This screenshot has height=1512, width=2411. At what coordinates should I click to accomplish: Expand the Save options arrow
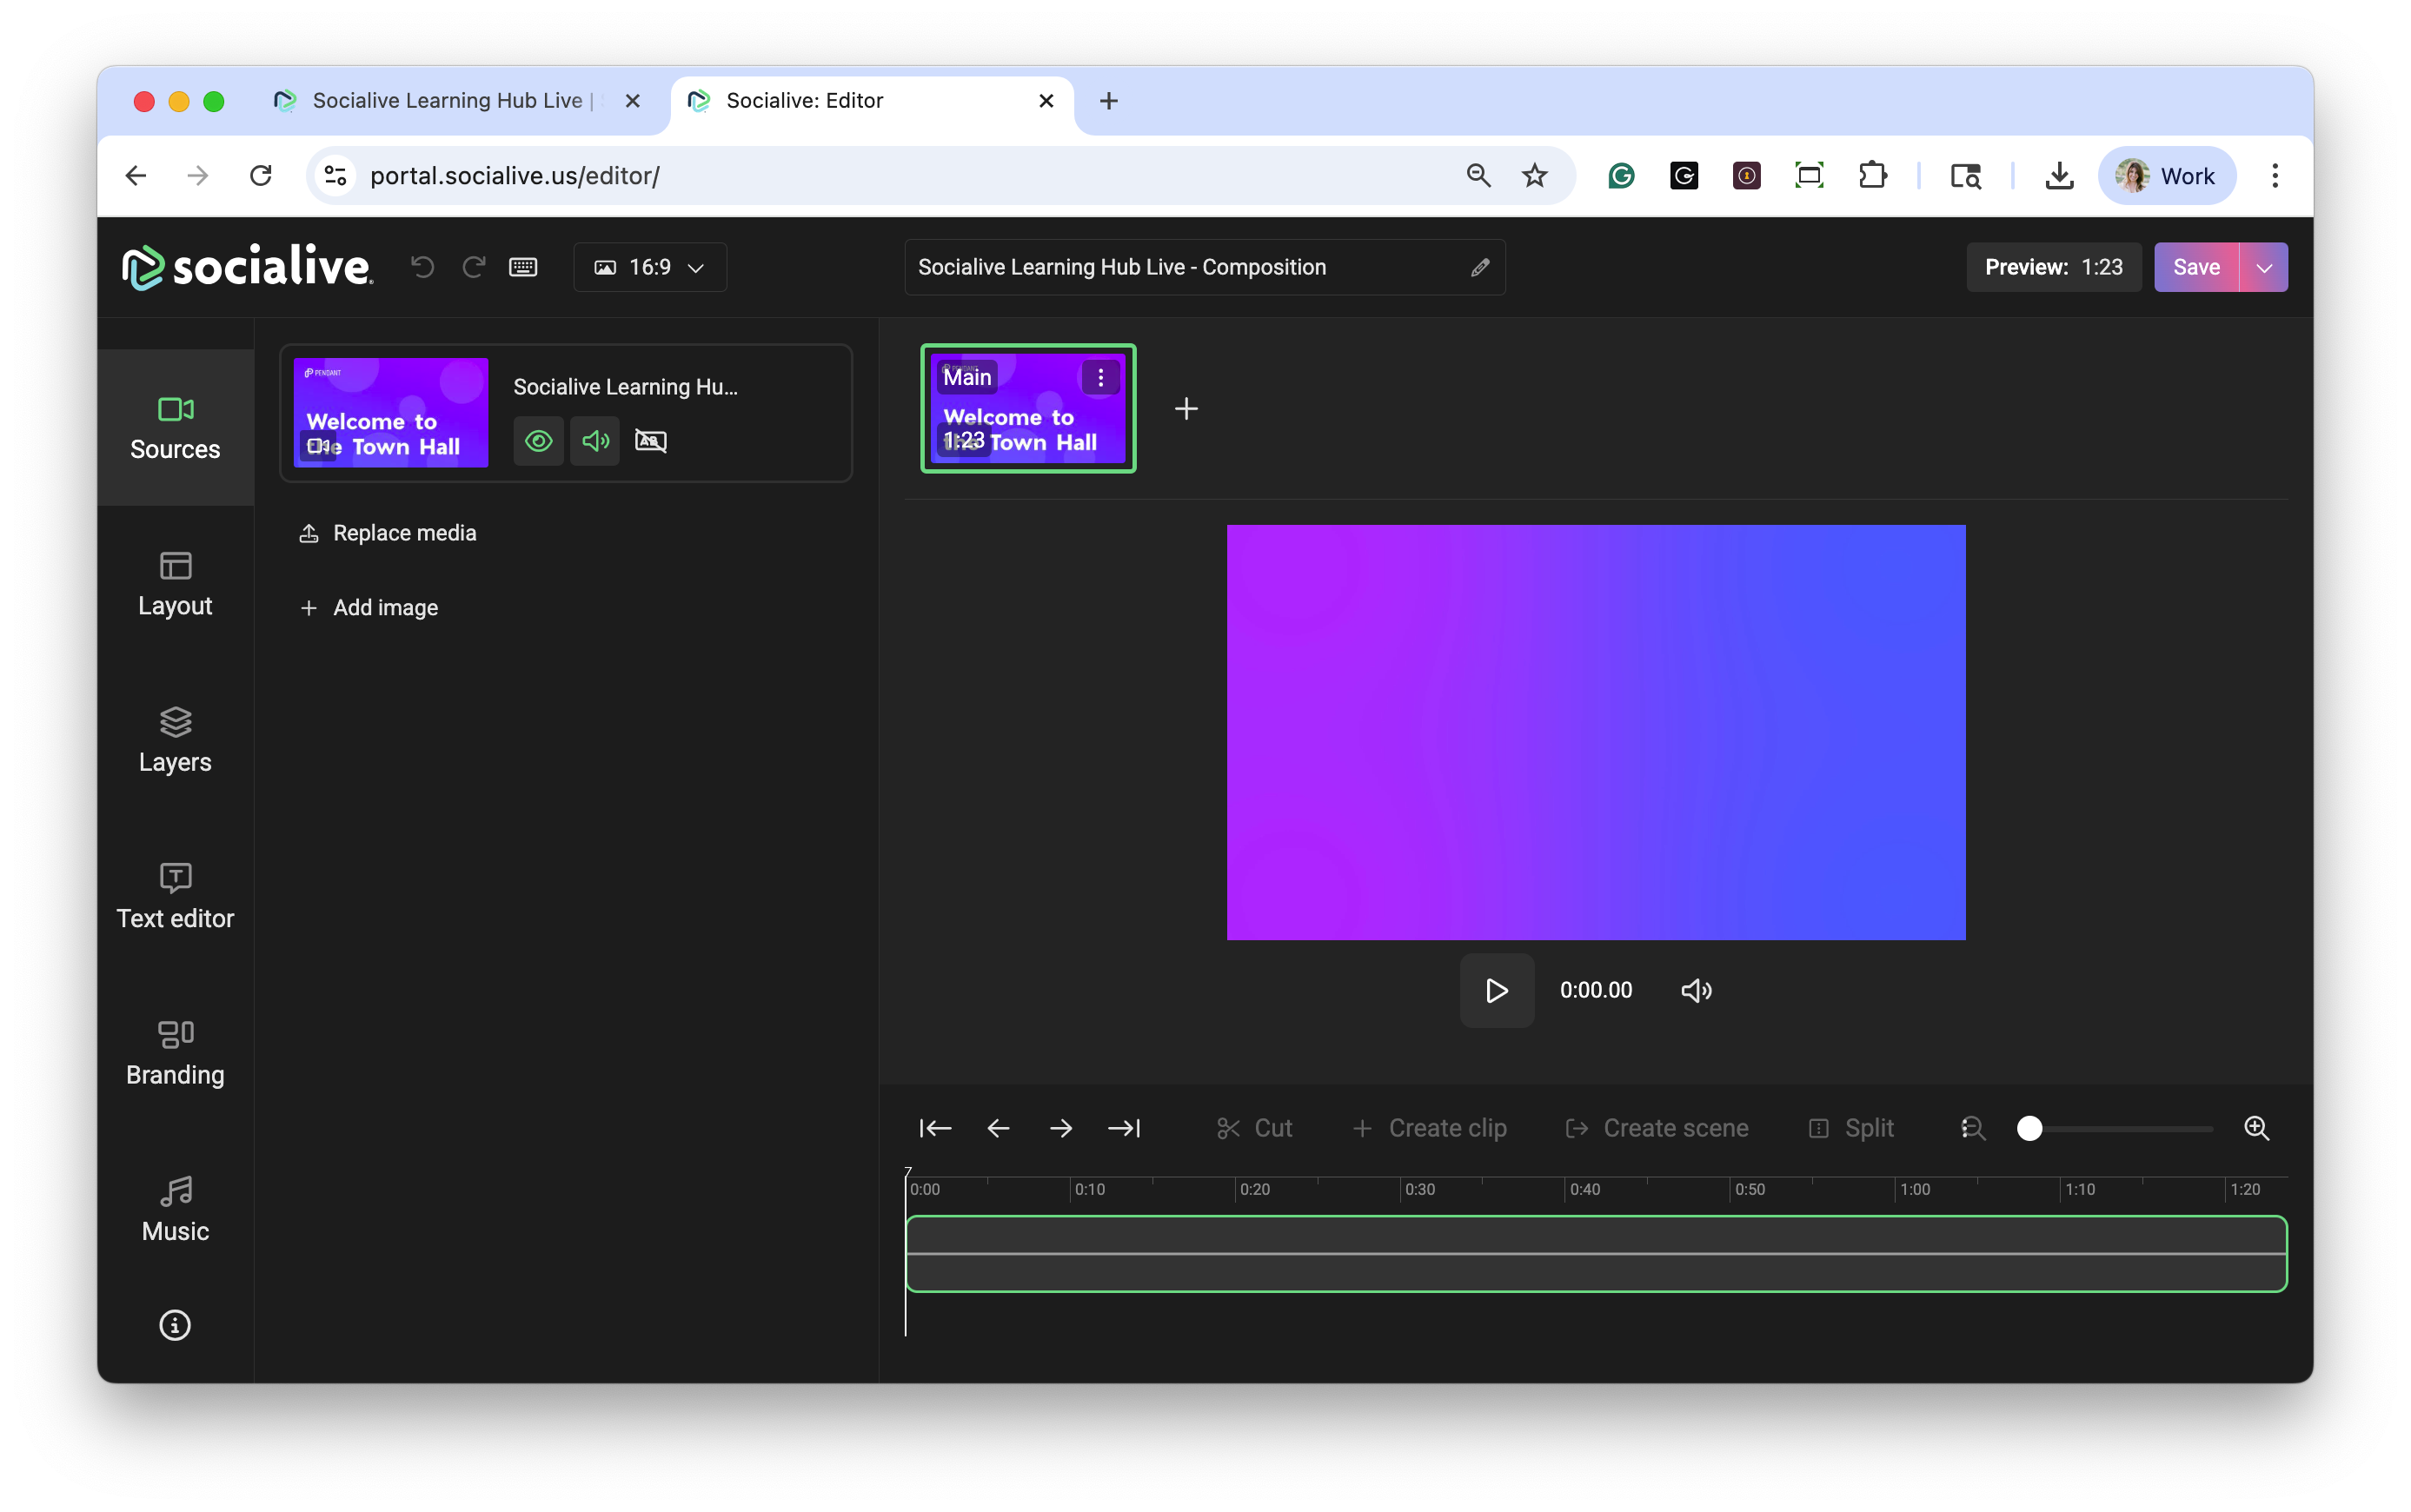(2264, 267)
